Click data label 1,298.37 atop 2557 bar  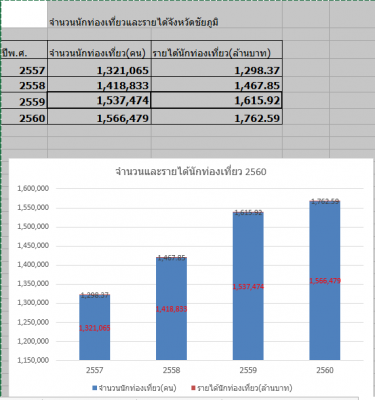[x=95, y=295]
